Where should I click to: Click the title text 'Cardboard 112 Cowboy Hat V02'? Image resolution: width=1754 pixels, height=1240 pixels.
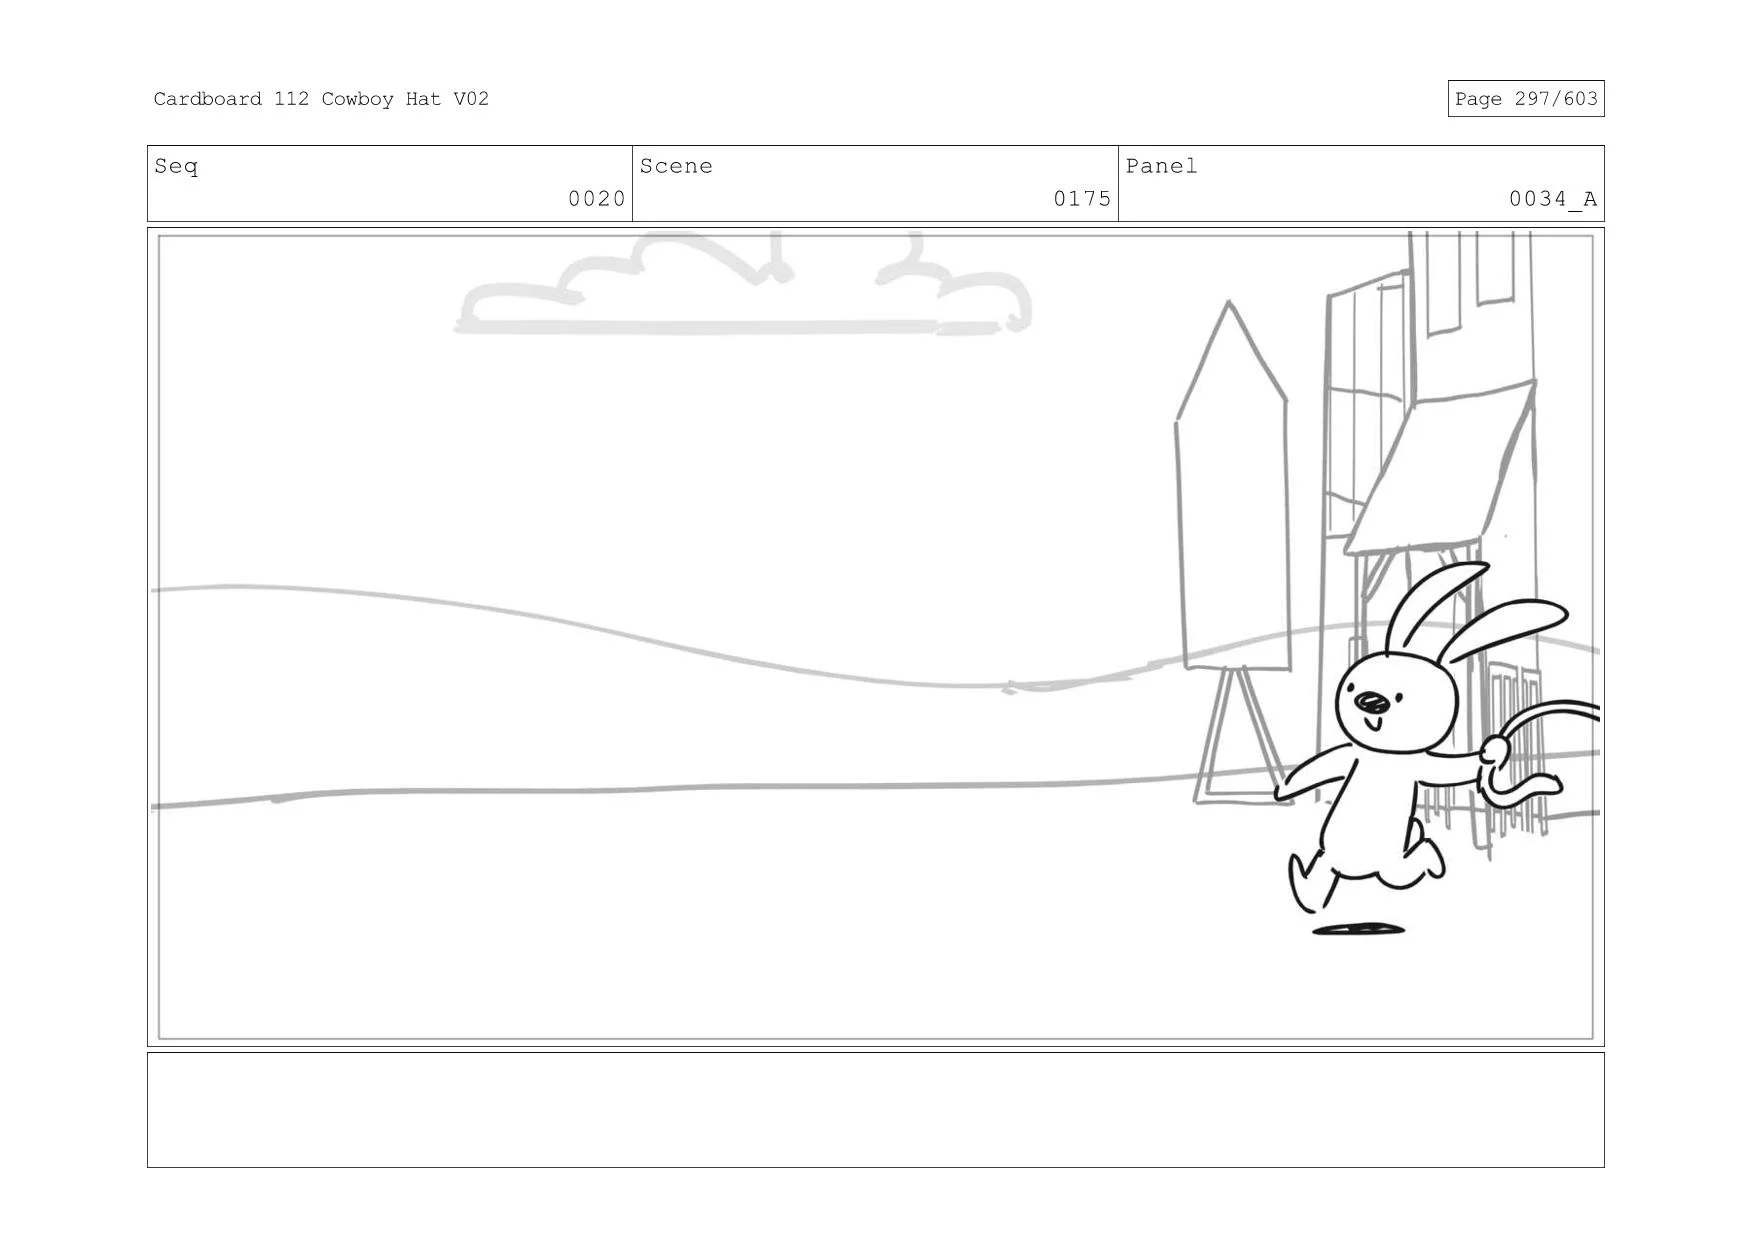point(321,99)
